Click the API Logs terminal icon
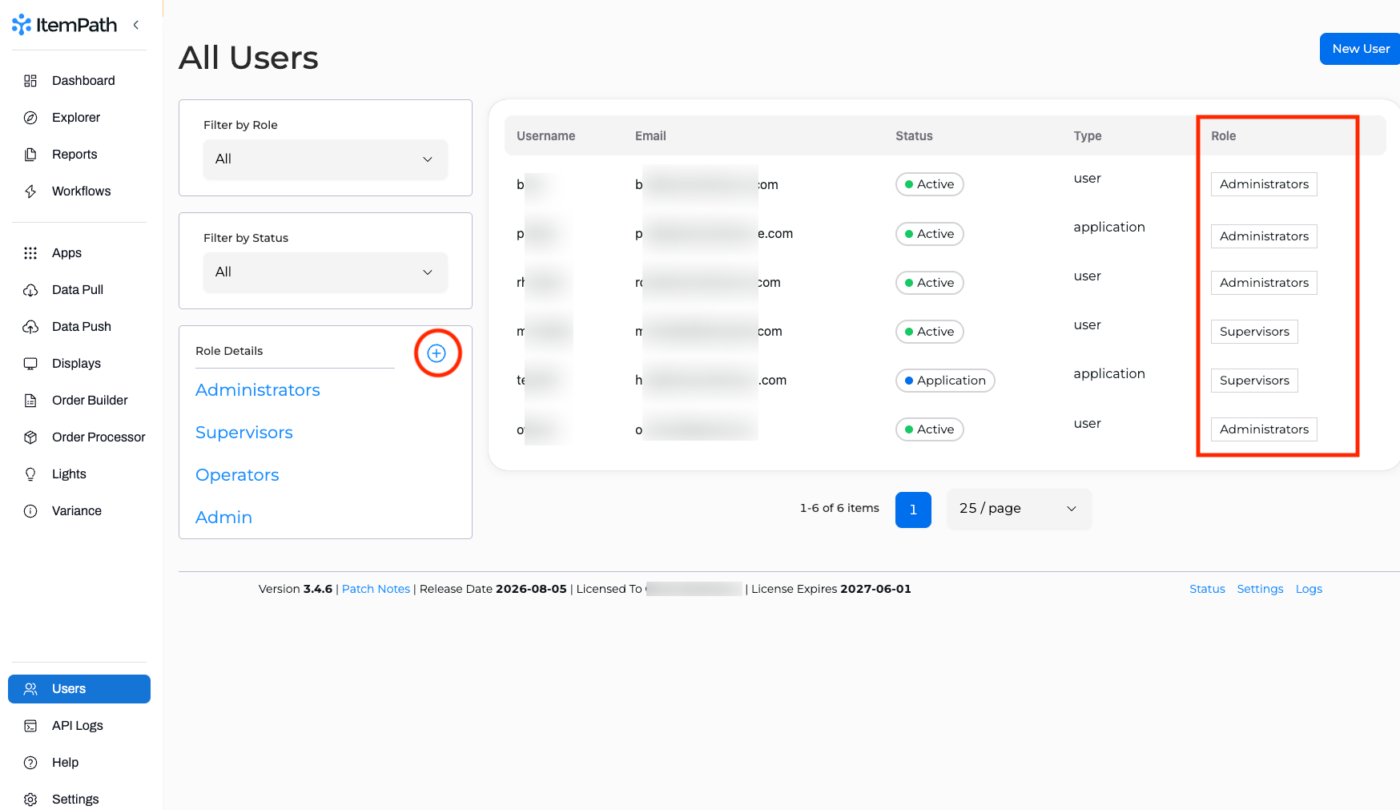 coord(30,726)
